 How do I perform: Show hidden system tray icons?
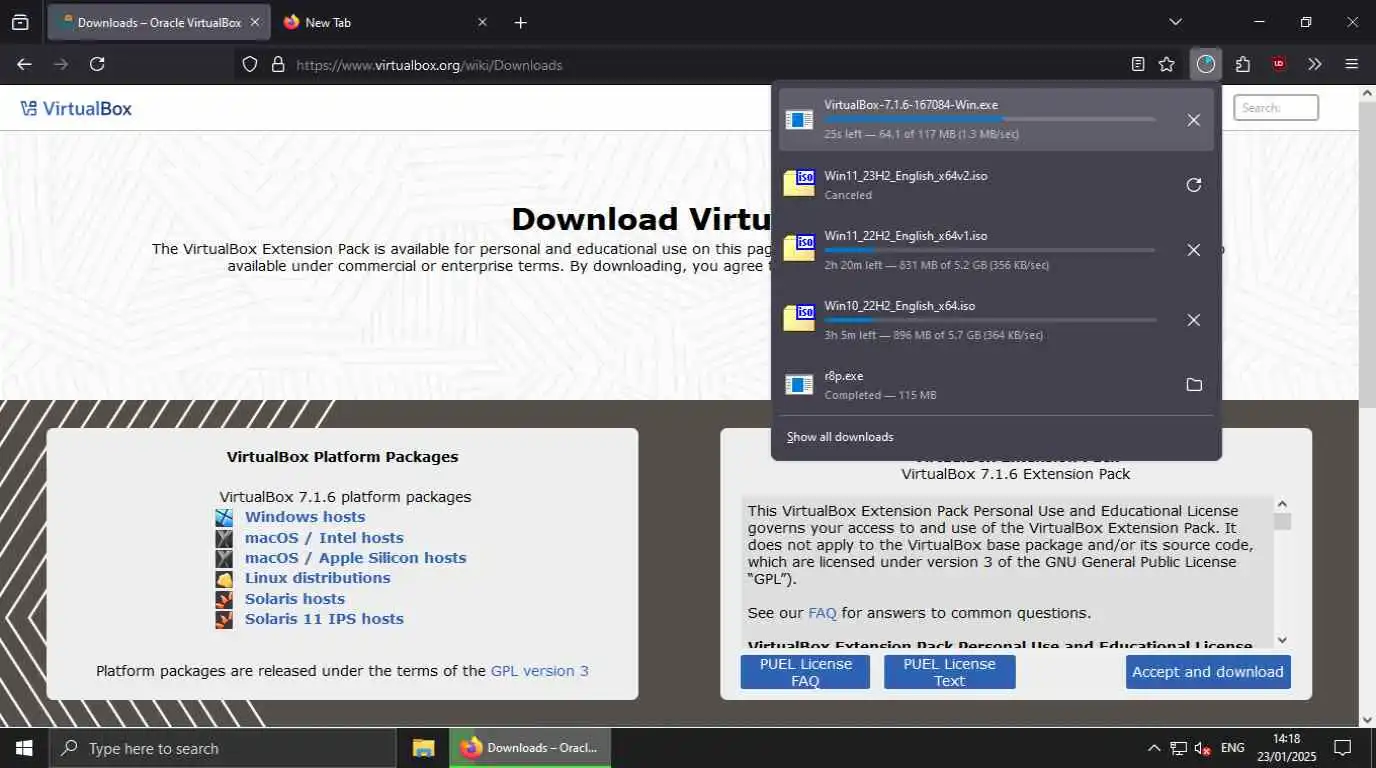point(1154,748)
